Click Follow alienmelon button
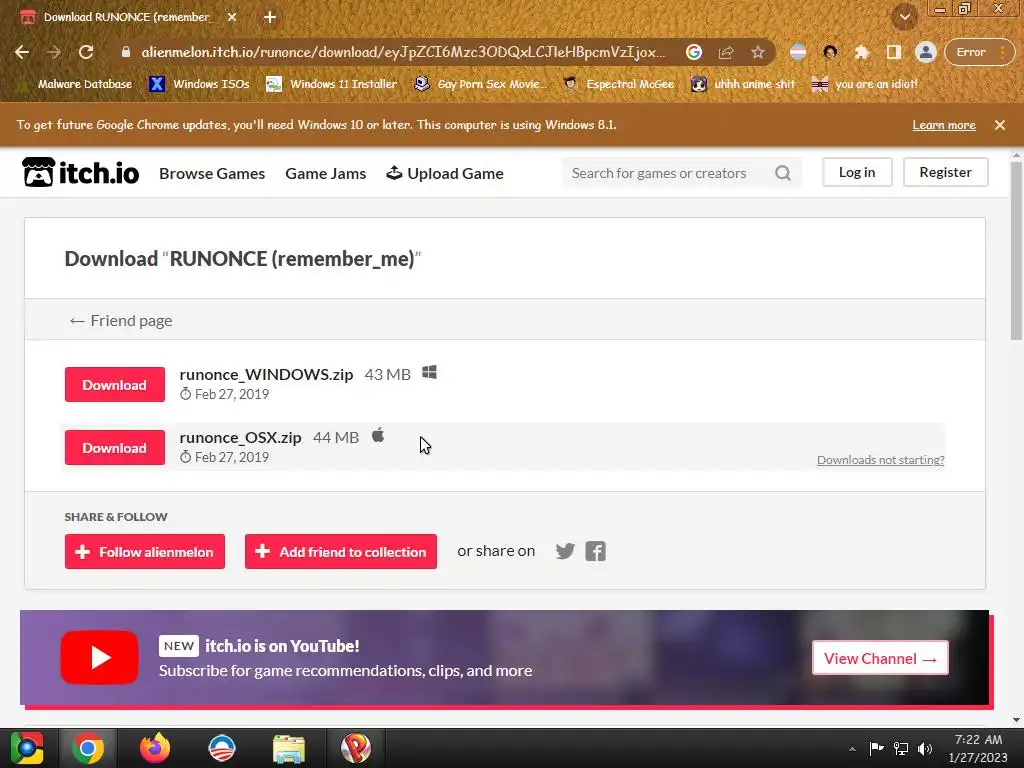This screenshot has width=1024, height=768. pos(144,552)
